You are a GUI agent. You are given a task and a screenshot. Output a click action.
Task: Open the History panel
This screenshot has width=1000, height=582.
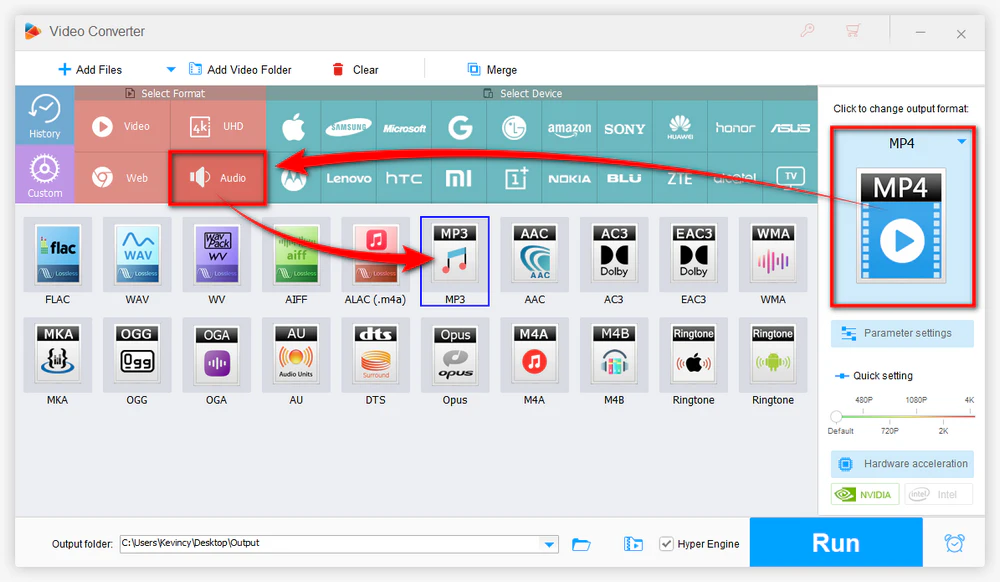coord(44,115)
